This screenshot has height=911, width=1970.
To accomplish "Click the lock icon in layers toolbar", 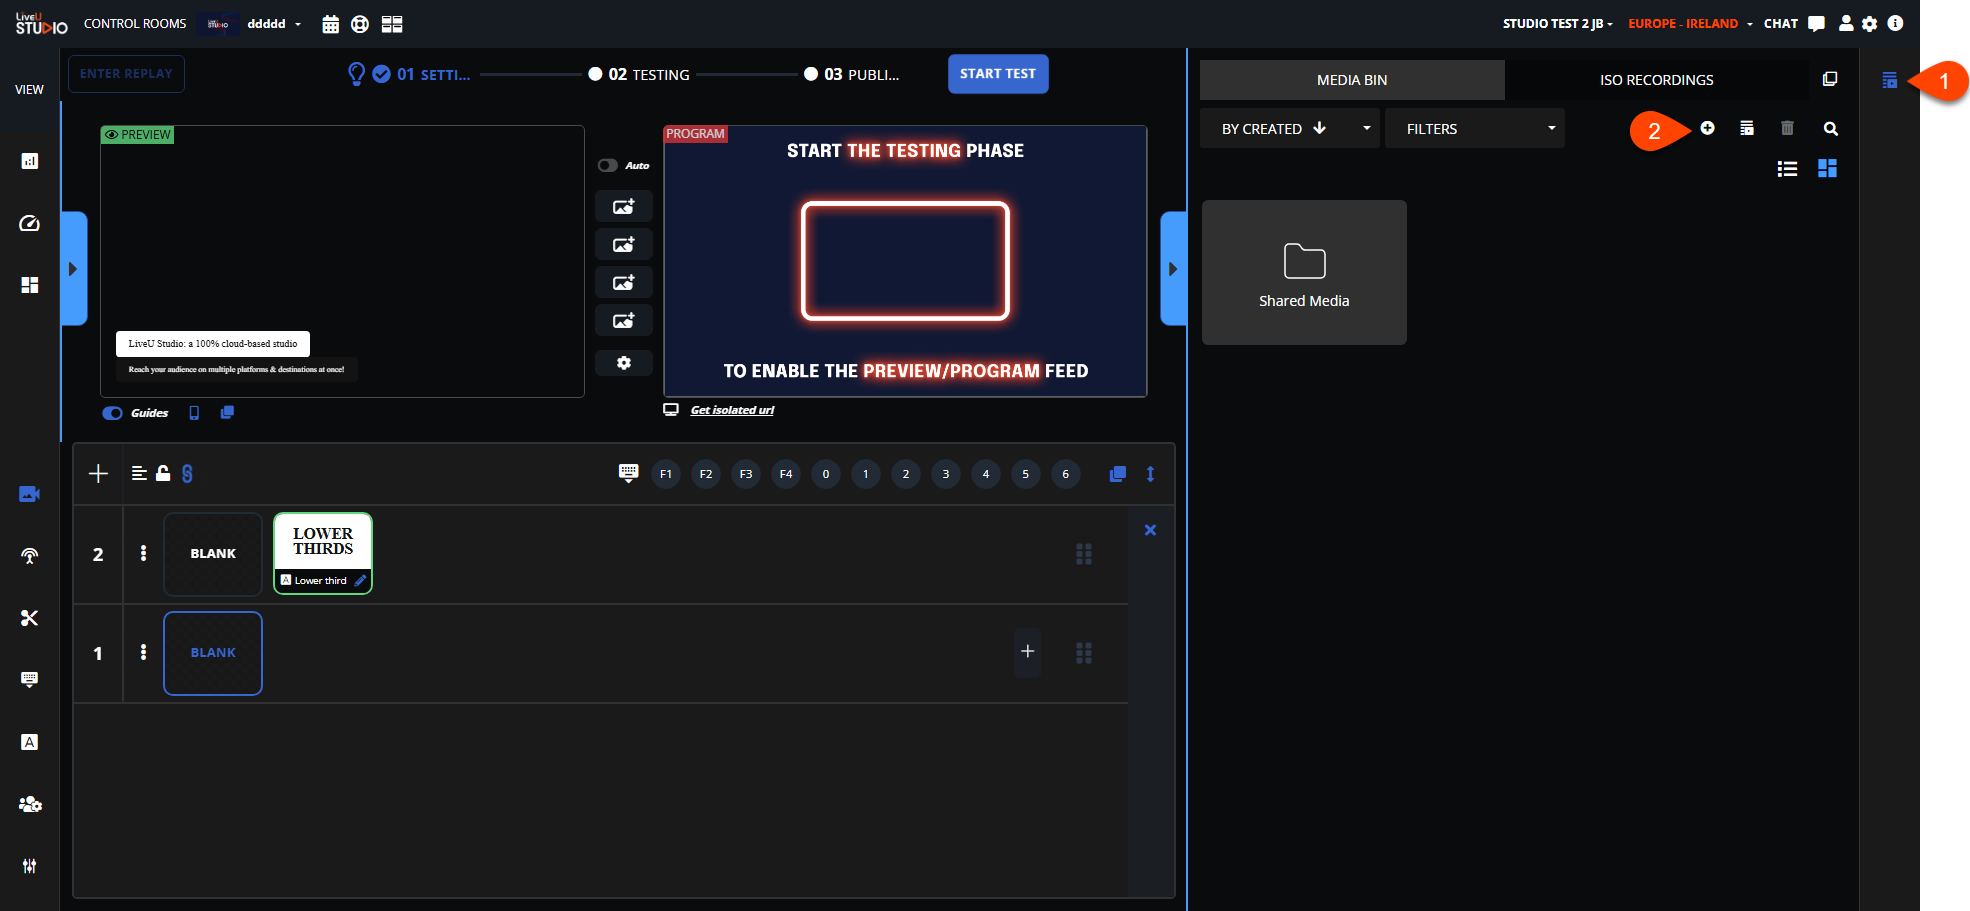I will [163, 473].
